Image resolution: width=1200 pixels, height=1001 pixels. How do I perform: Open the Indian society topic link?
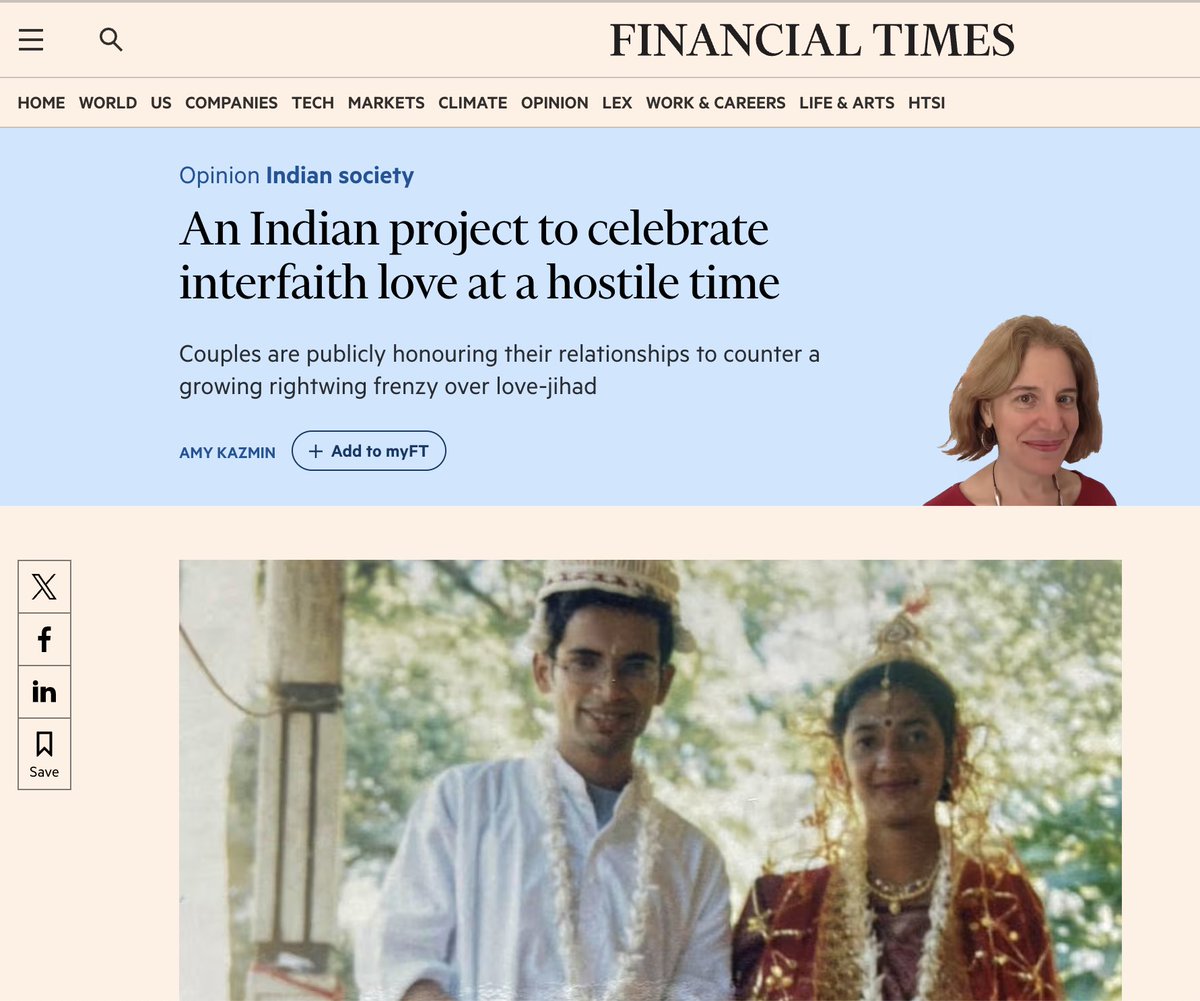click(x=340, y=176)
